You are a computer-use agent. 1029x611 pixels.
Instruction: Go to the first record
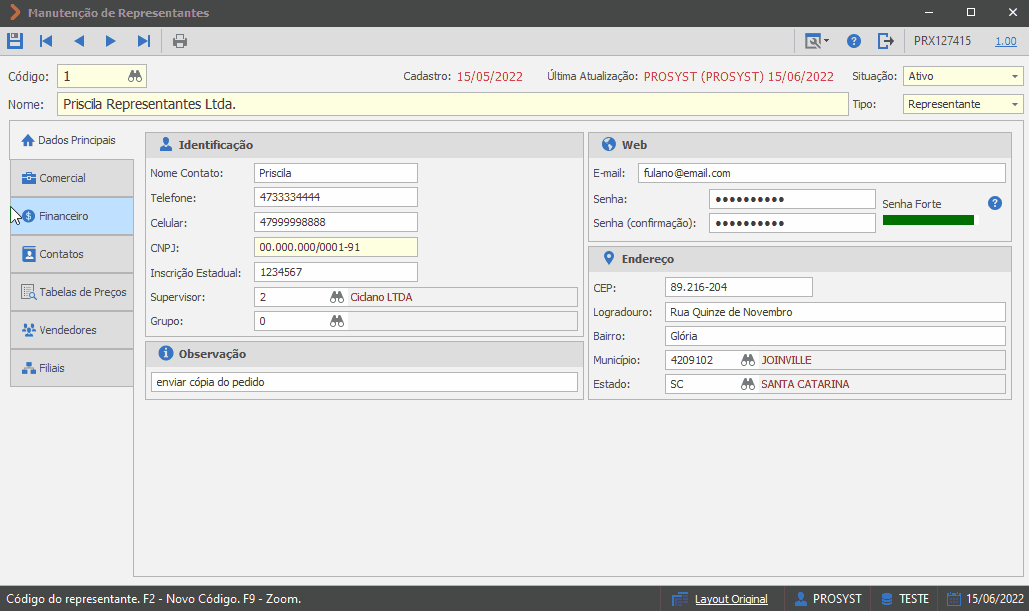[x=46, y=41]
